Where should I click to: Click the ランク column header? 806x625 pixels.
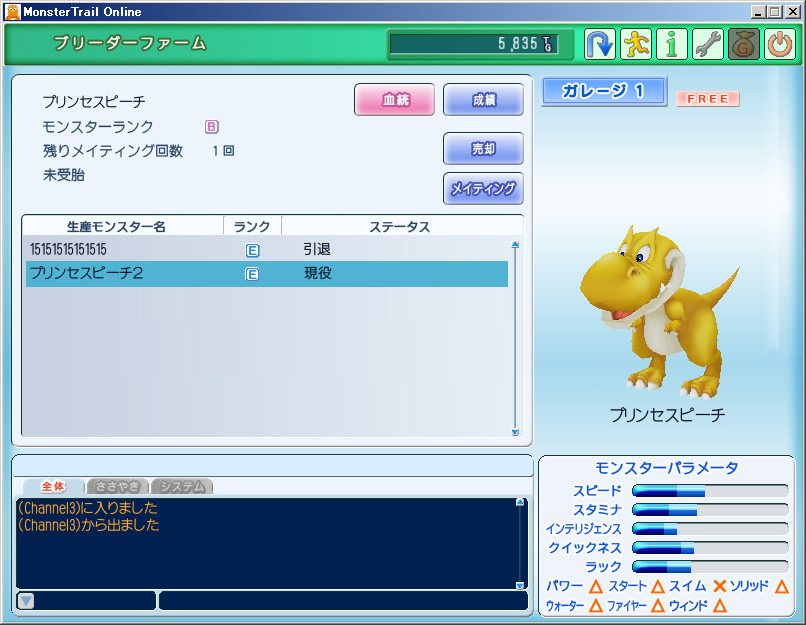coord(252,227)
